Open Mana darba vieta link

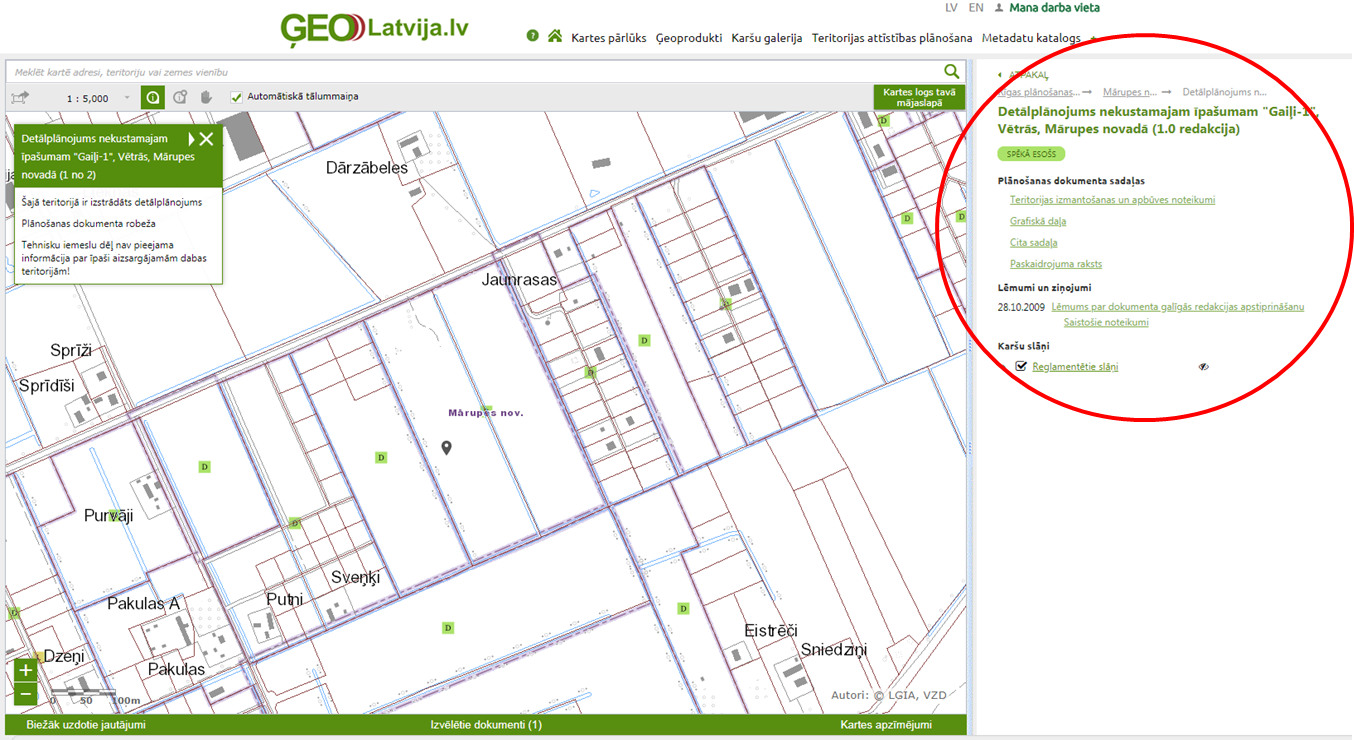pos(1055,8)
